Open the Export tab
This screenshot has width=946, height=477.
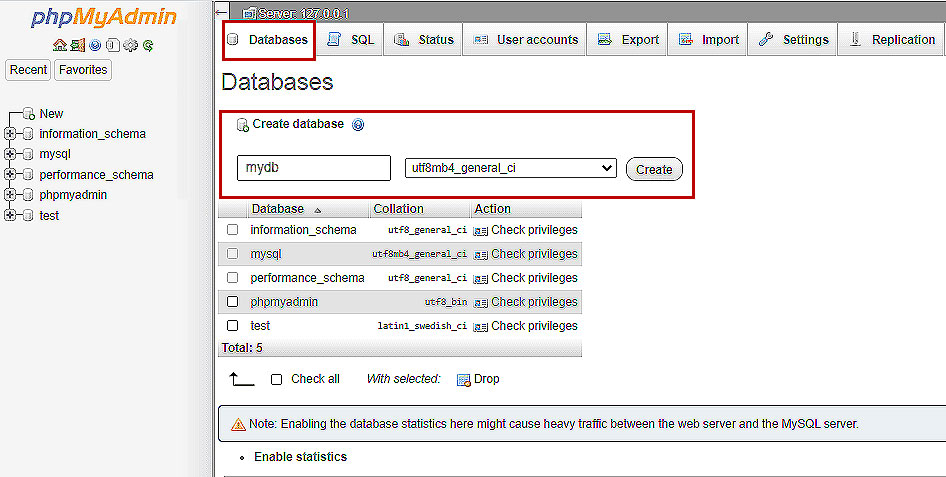click(x=627, y=40)
